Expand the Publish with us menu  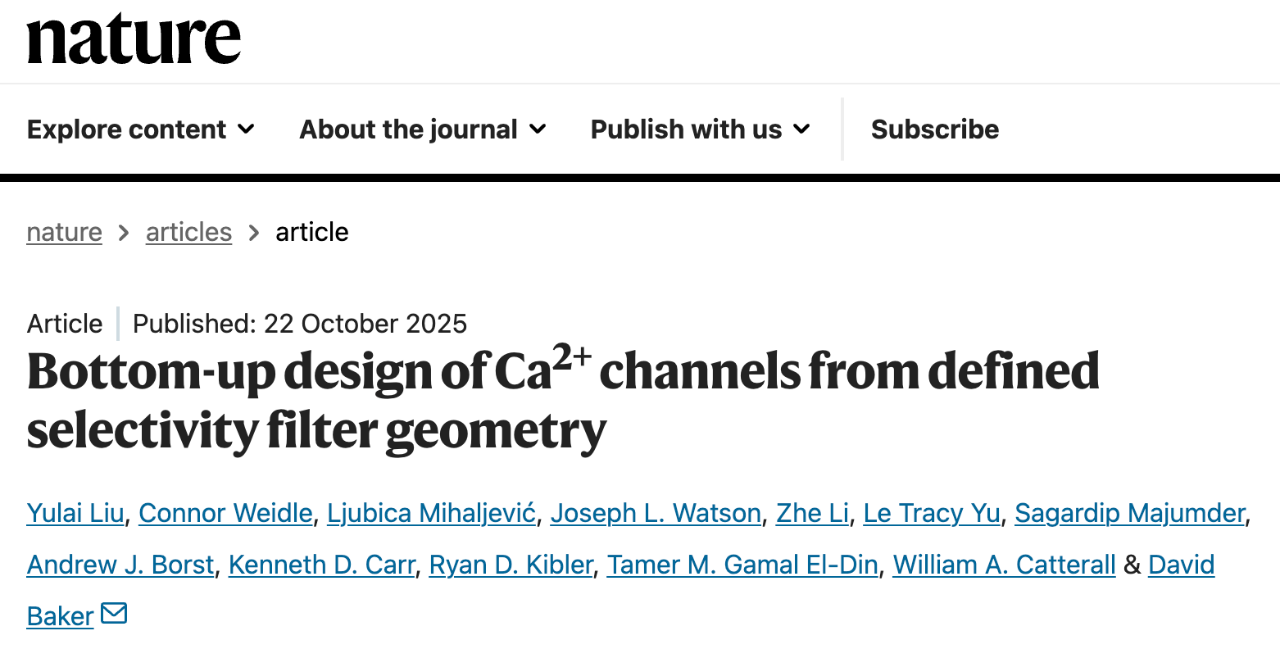tap(700, 129)
